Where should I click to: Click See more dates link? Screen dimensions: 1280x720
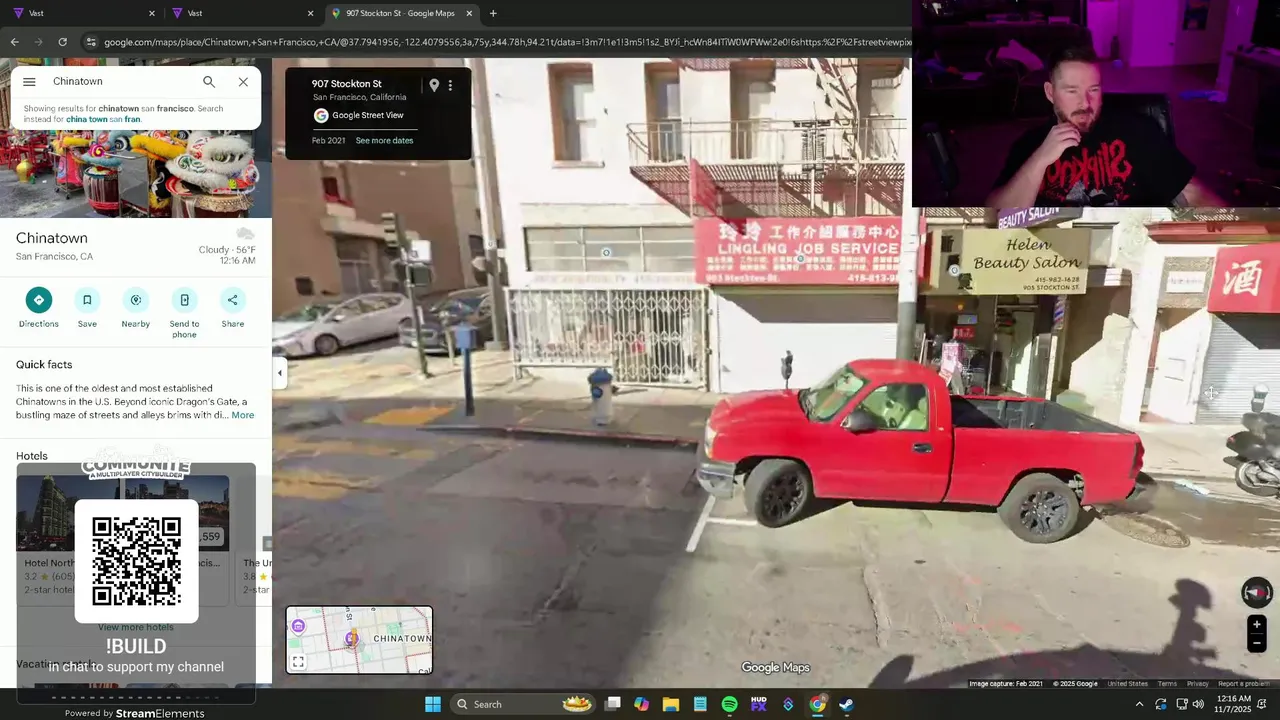point(384,141)
